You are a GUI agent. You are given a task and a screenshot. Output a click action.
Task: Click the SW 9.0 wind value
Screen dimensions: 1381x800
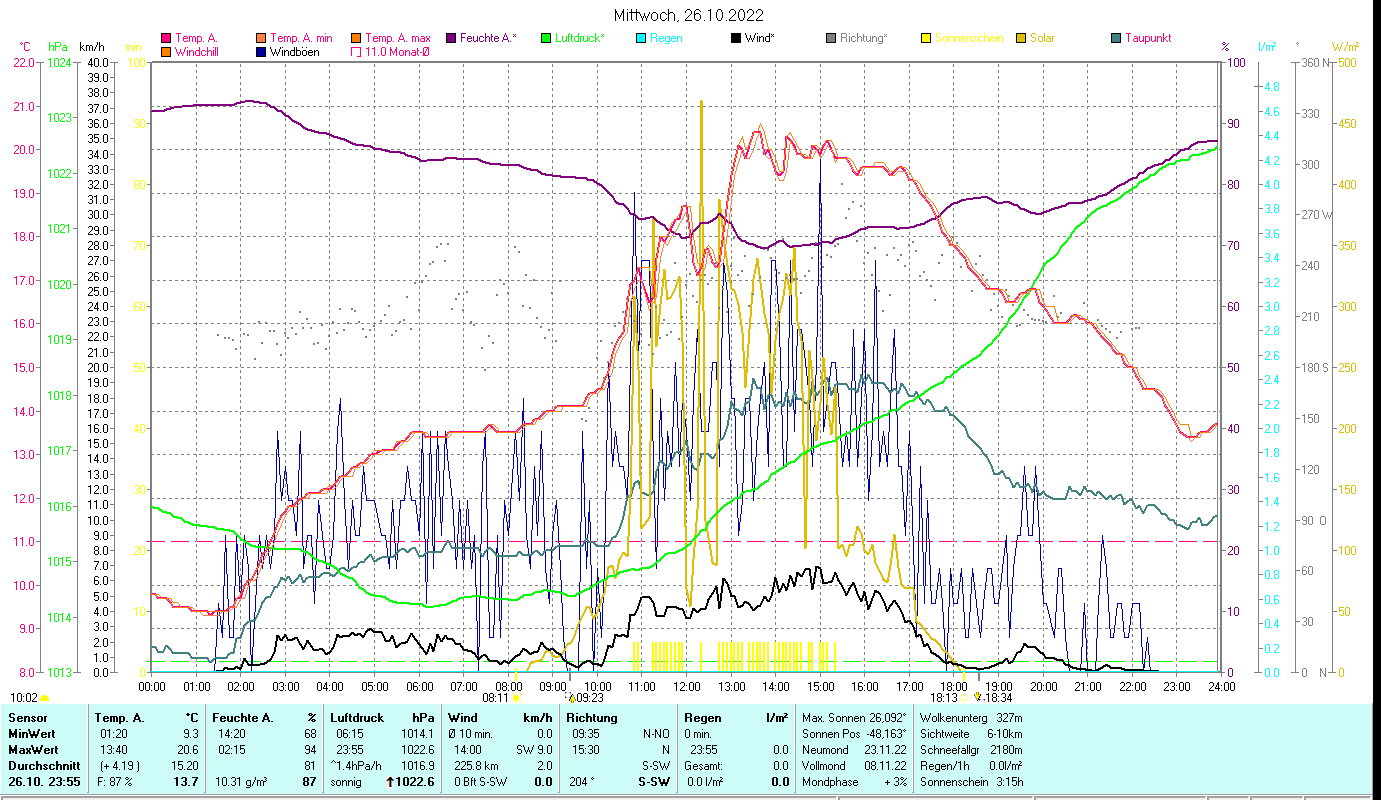tap(533, 750)
